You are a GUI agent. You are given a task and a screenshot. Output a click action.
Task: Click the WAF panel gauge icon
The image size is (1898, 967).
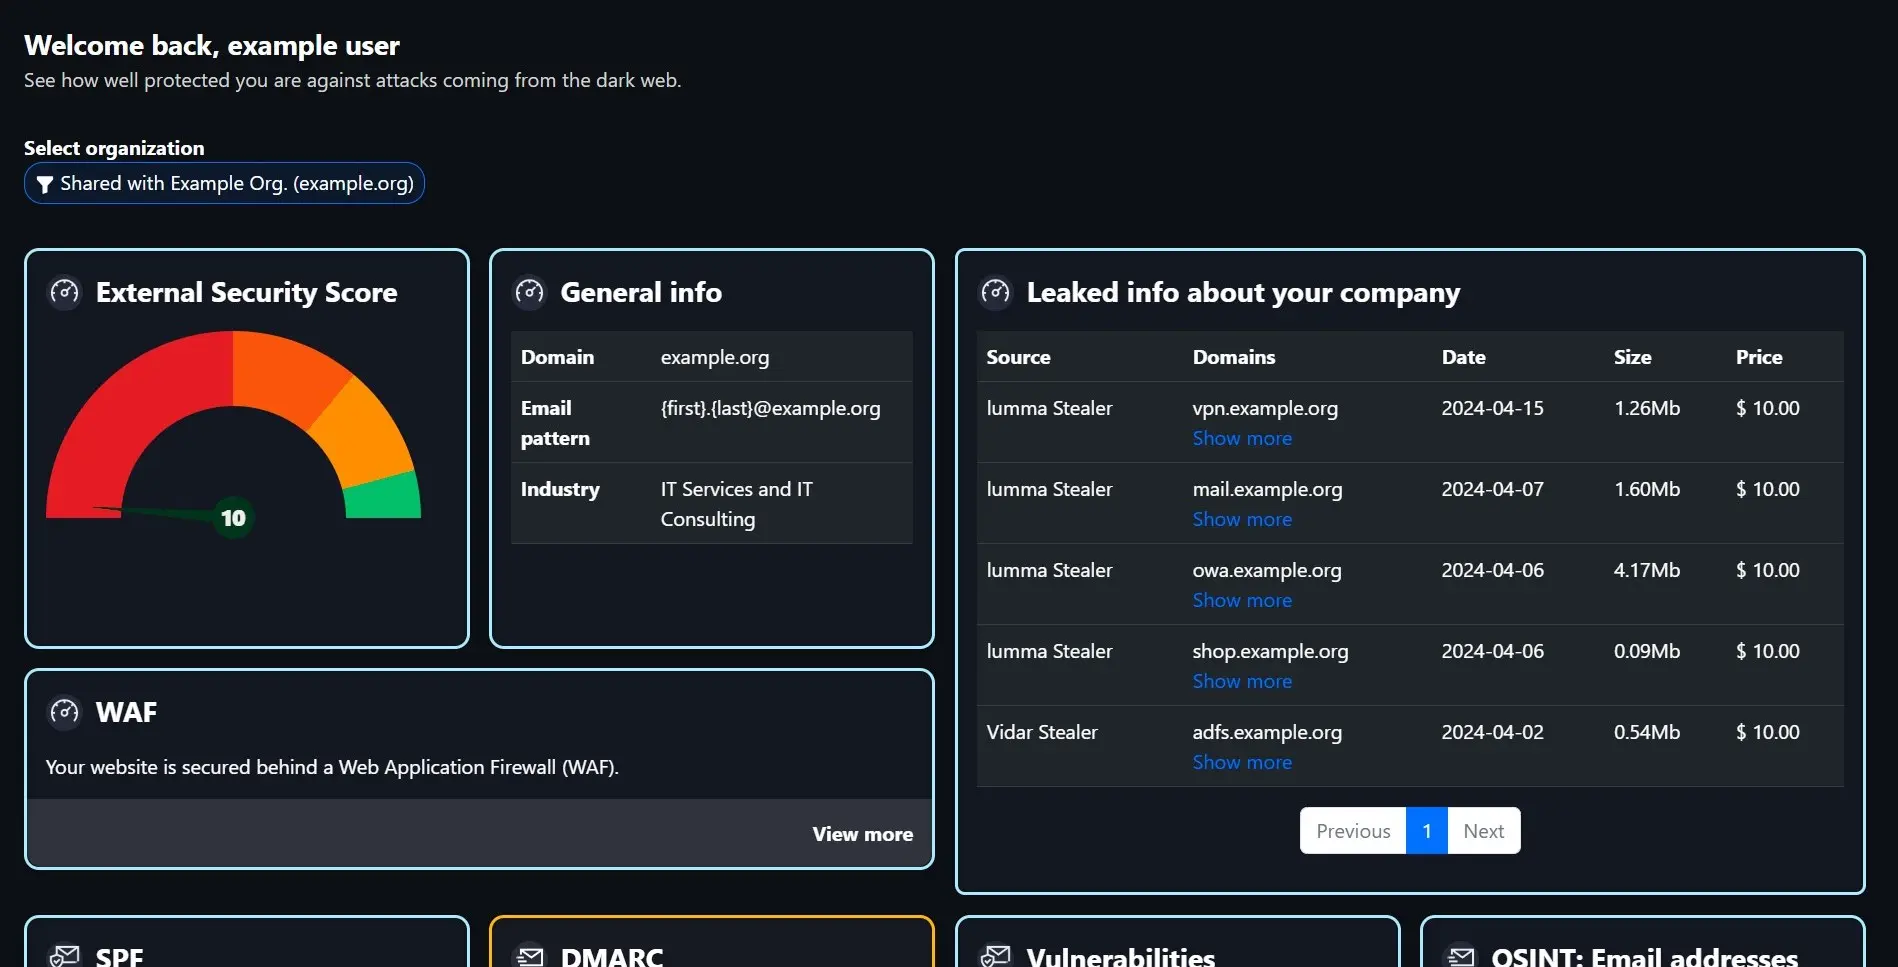tap(65, 712)
